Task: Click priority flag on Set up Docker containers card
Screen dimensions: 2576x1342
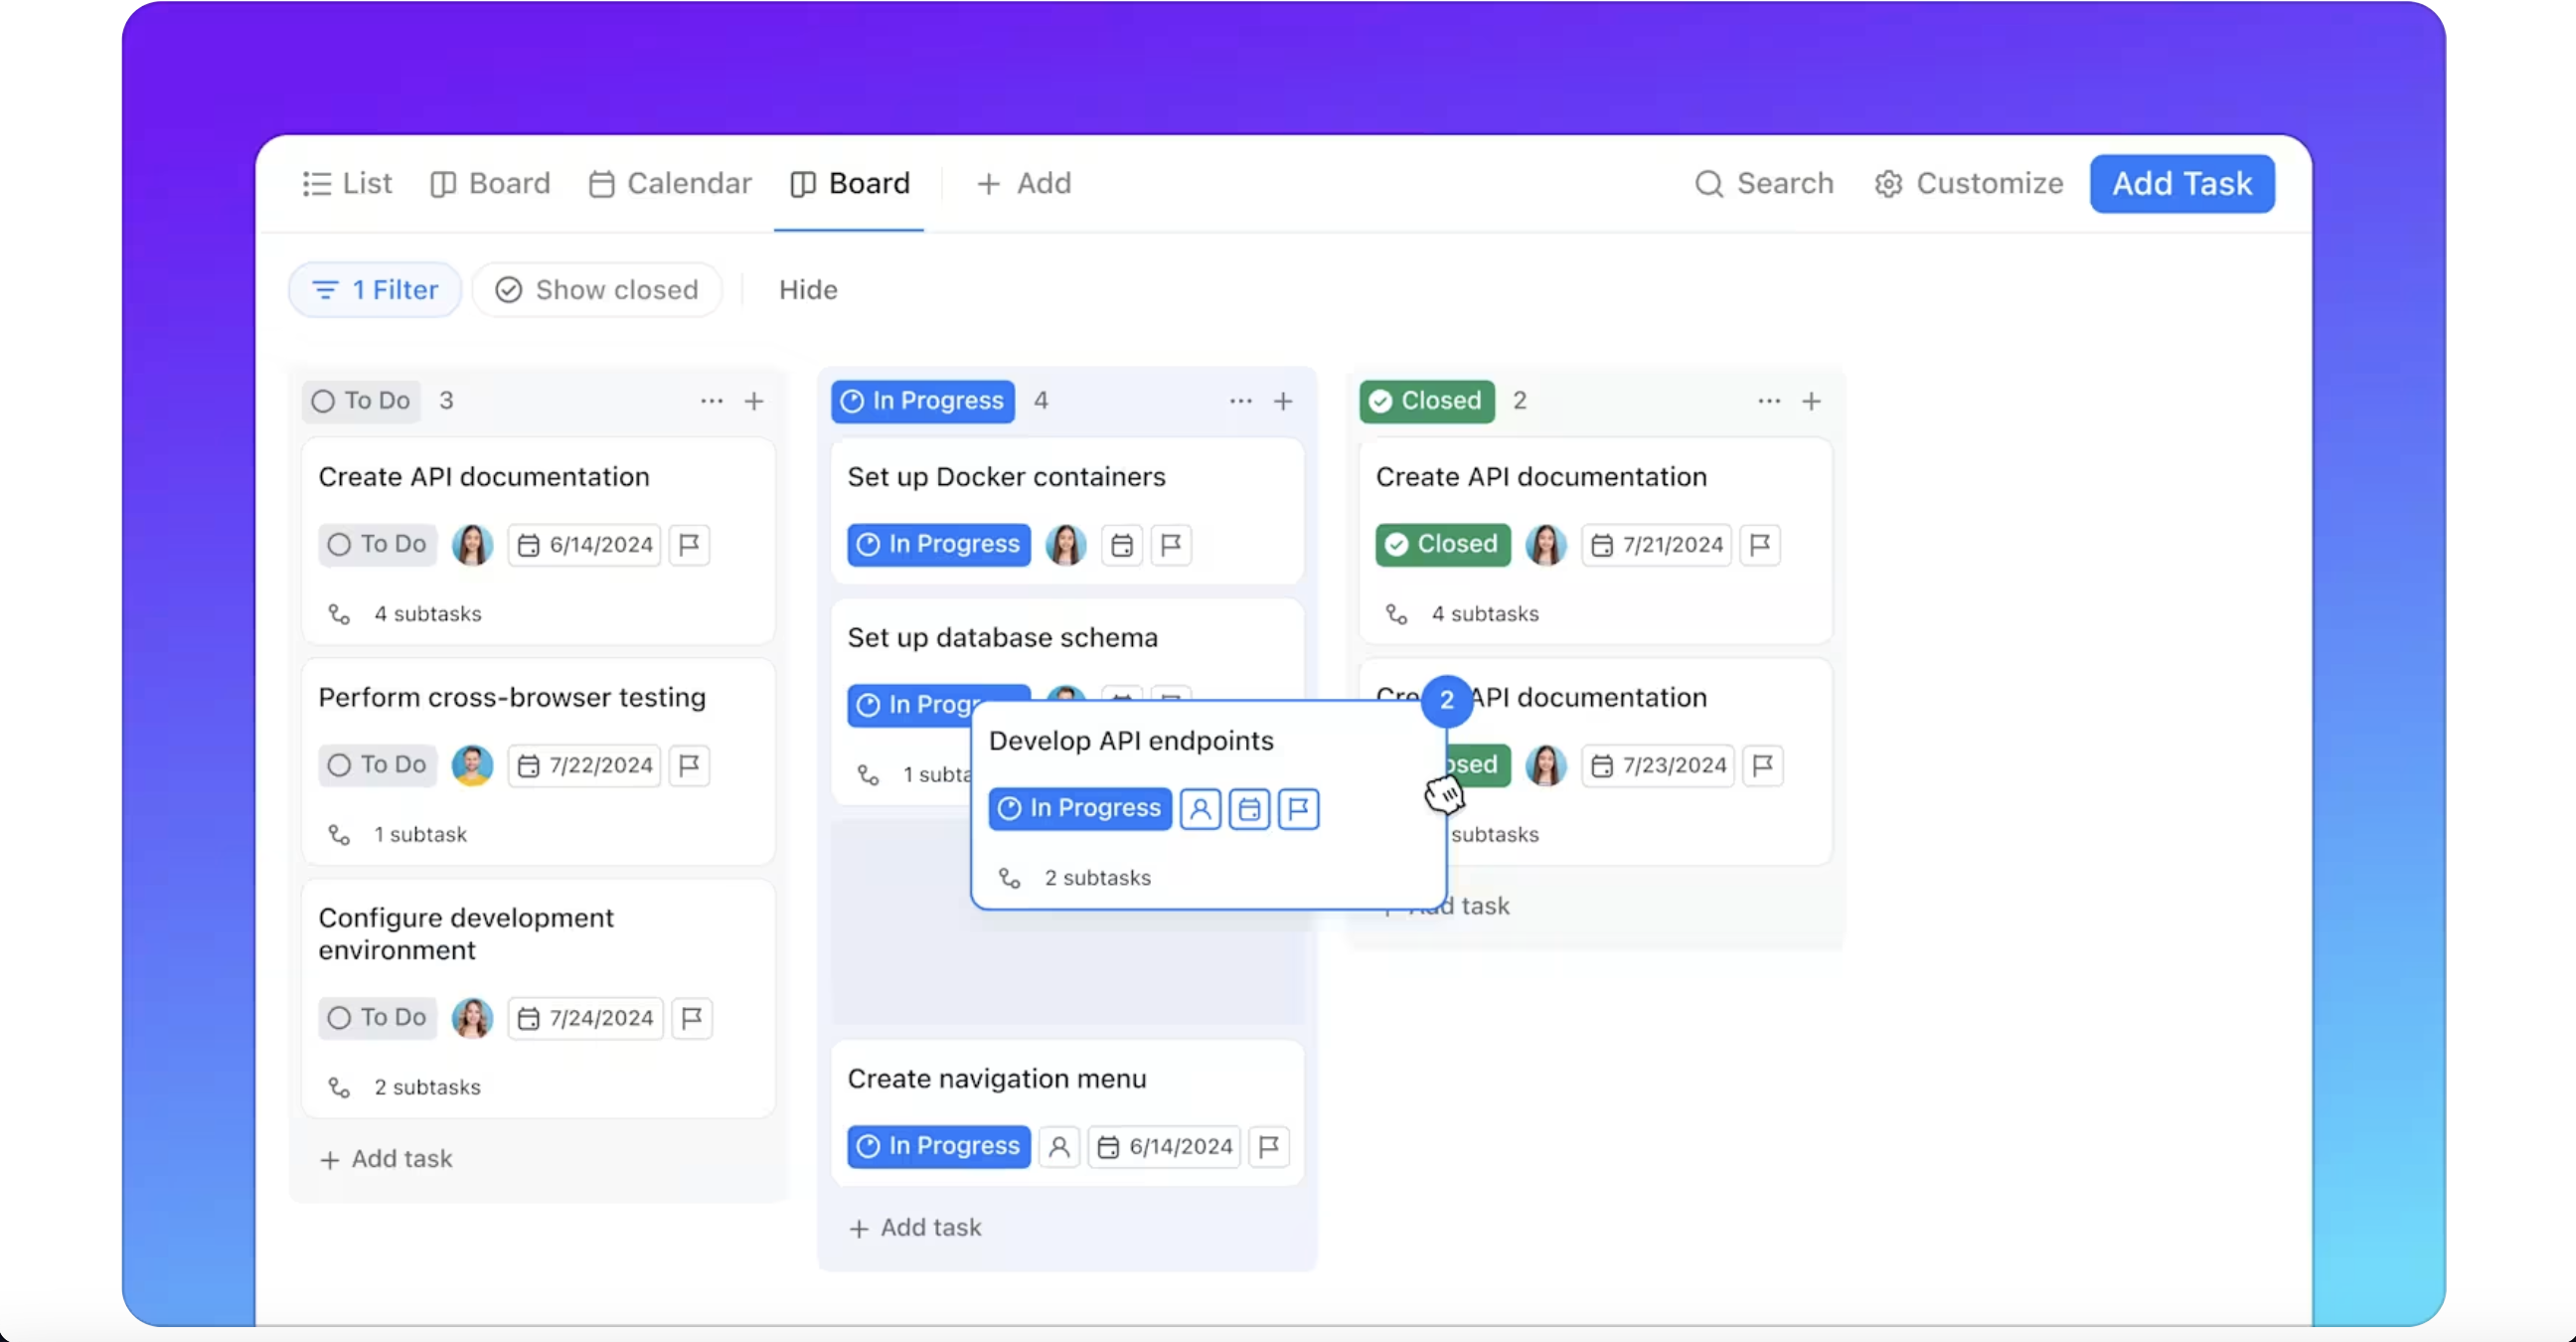Action: [x=1171, y=545]
